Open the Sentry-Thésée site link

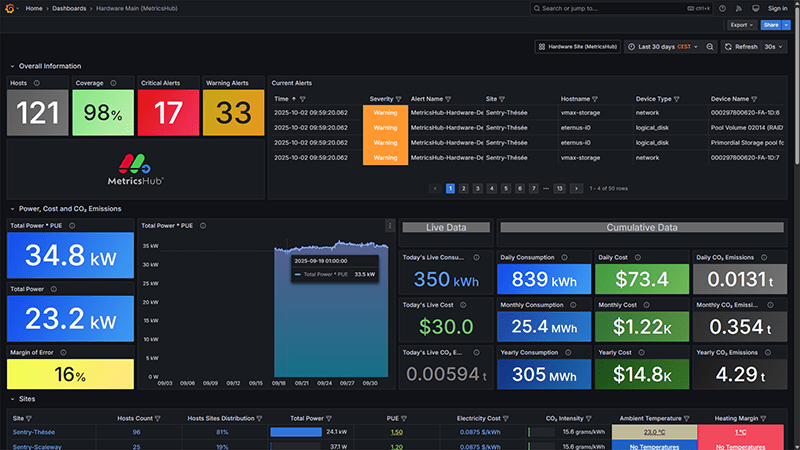(x=35, y=432)
